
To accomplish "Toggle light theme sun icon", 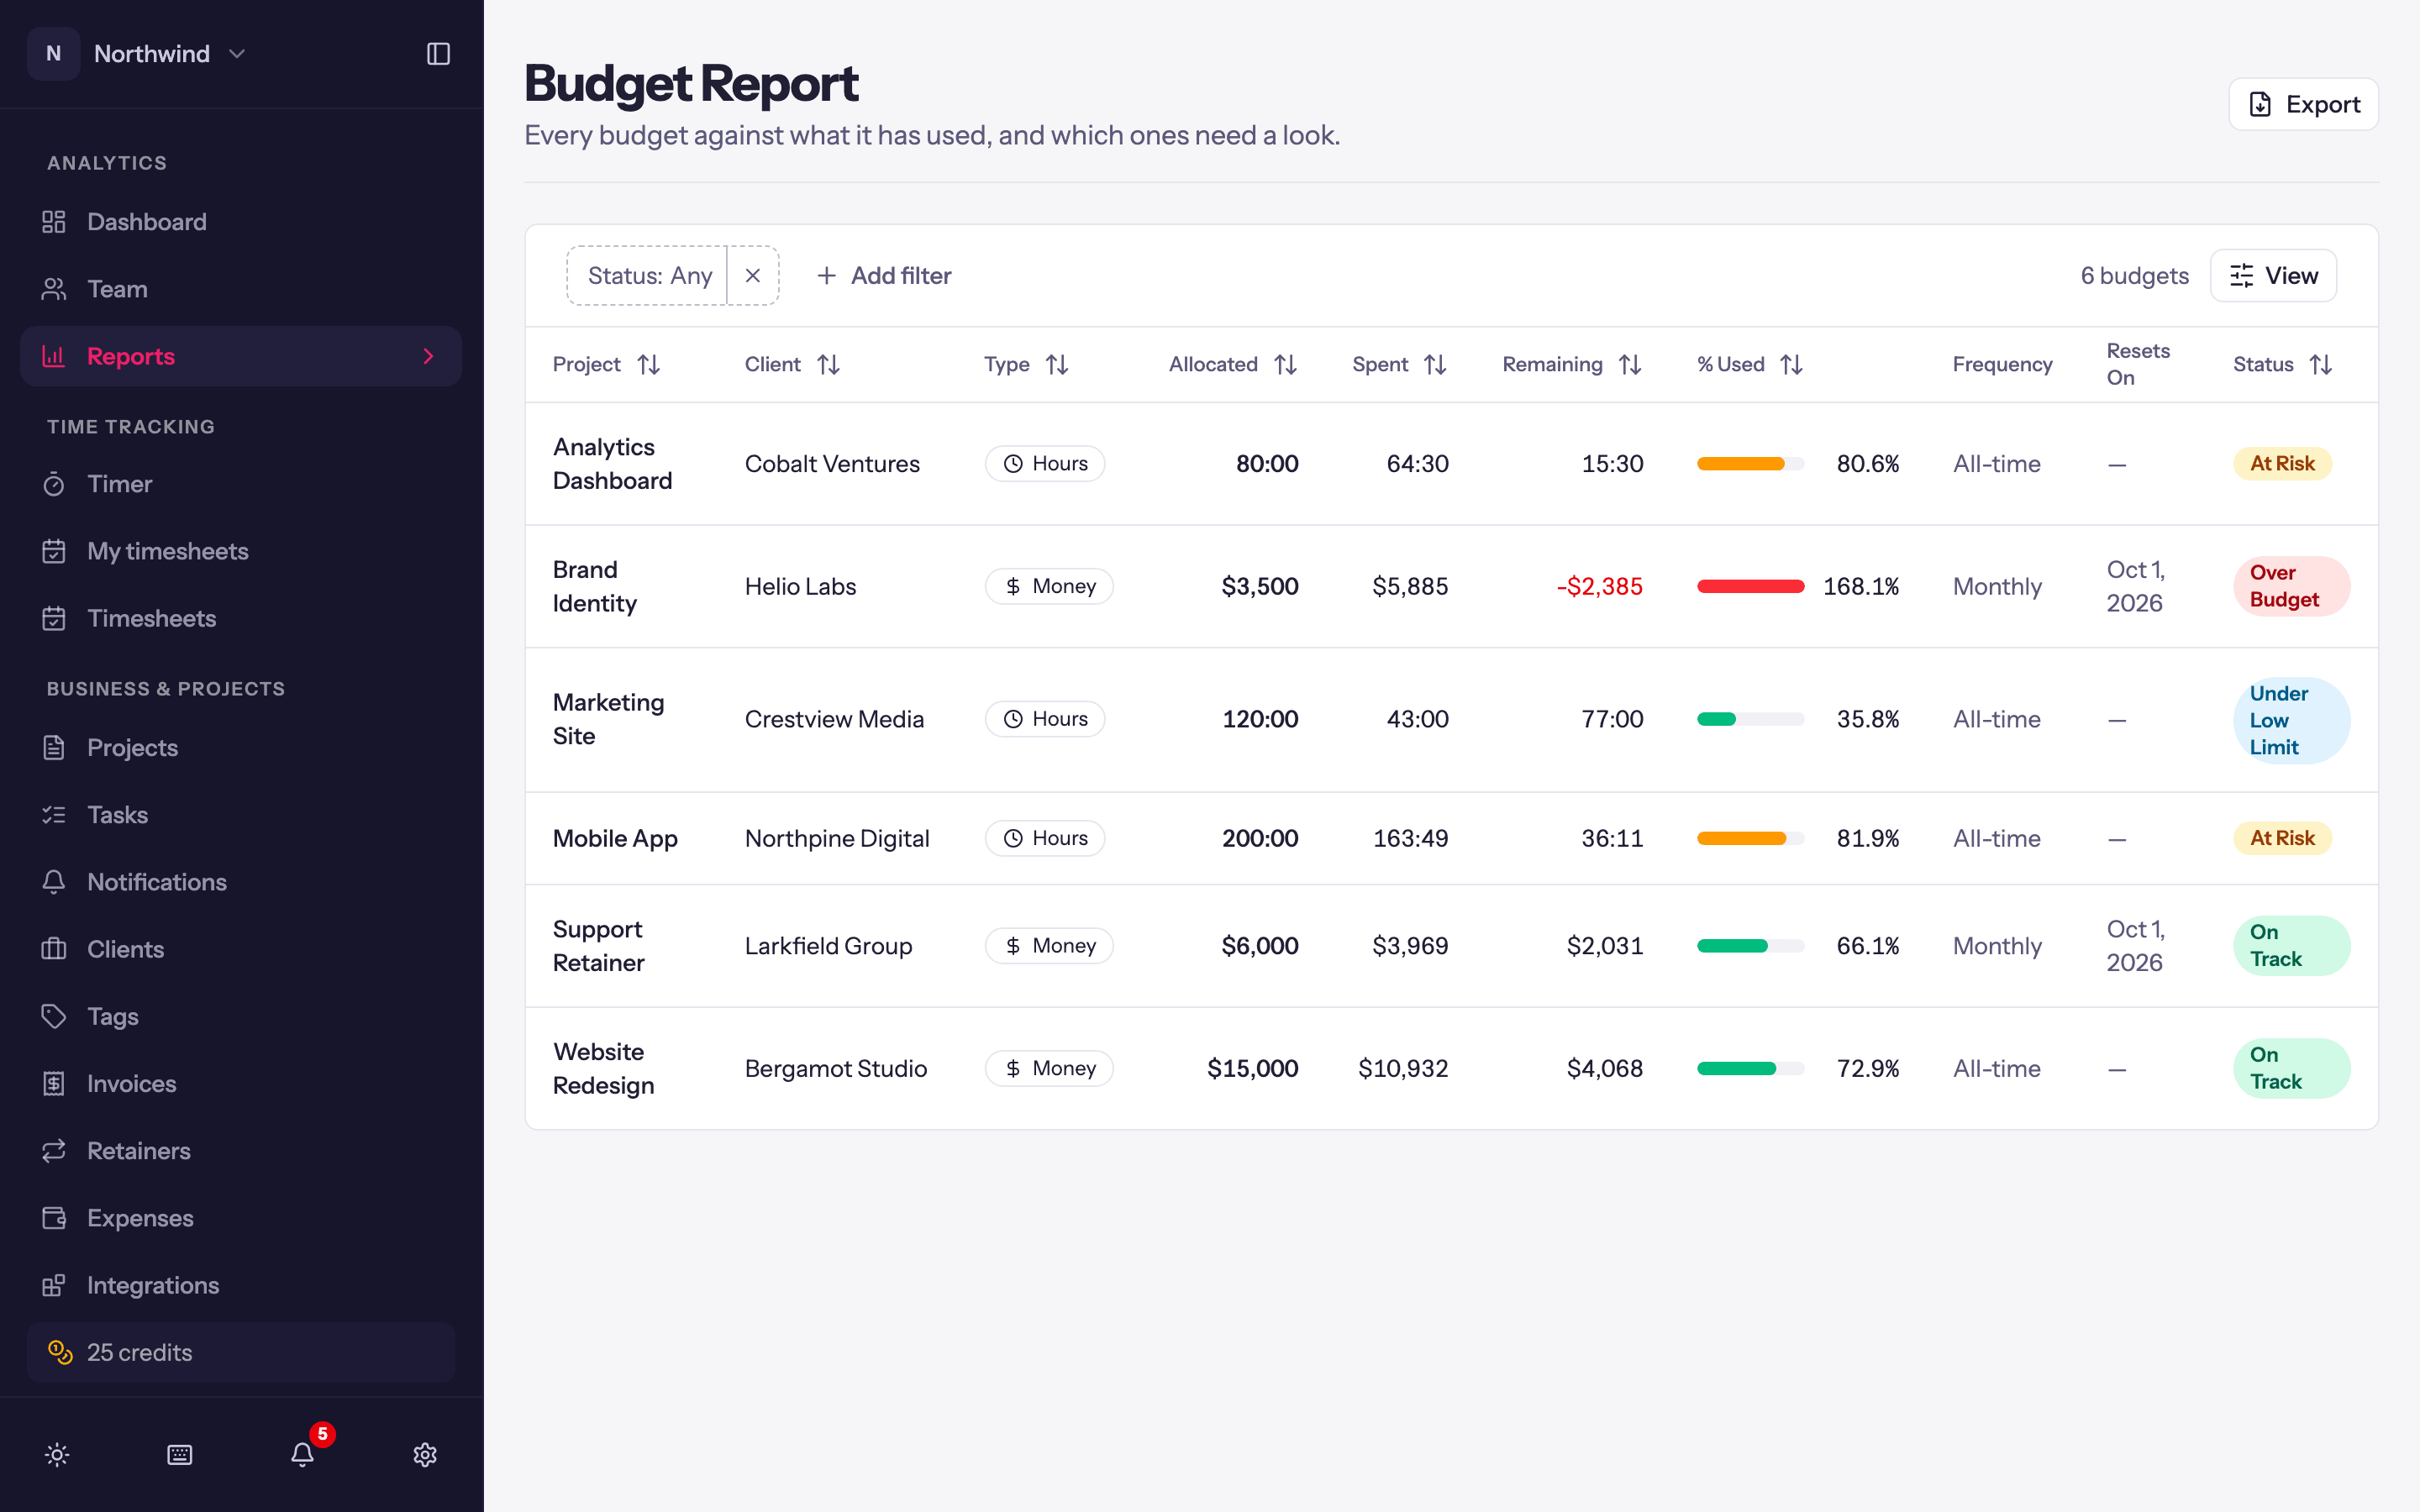I will coord(57,1454).
